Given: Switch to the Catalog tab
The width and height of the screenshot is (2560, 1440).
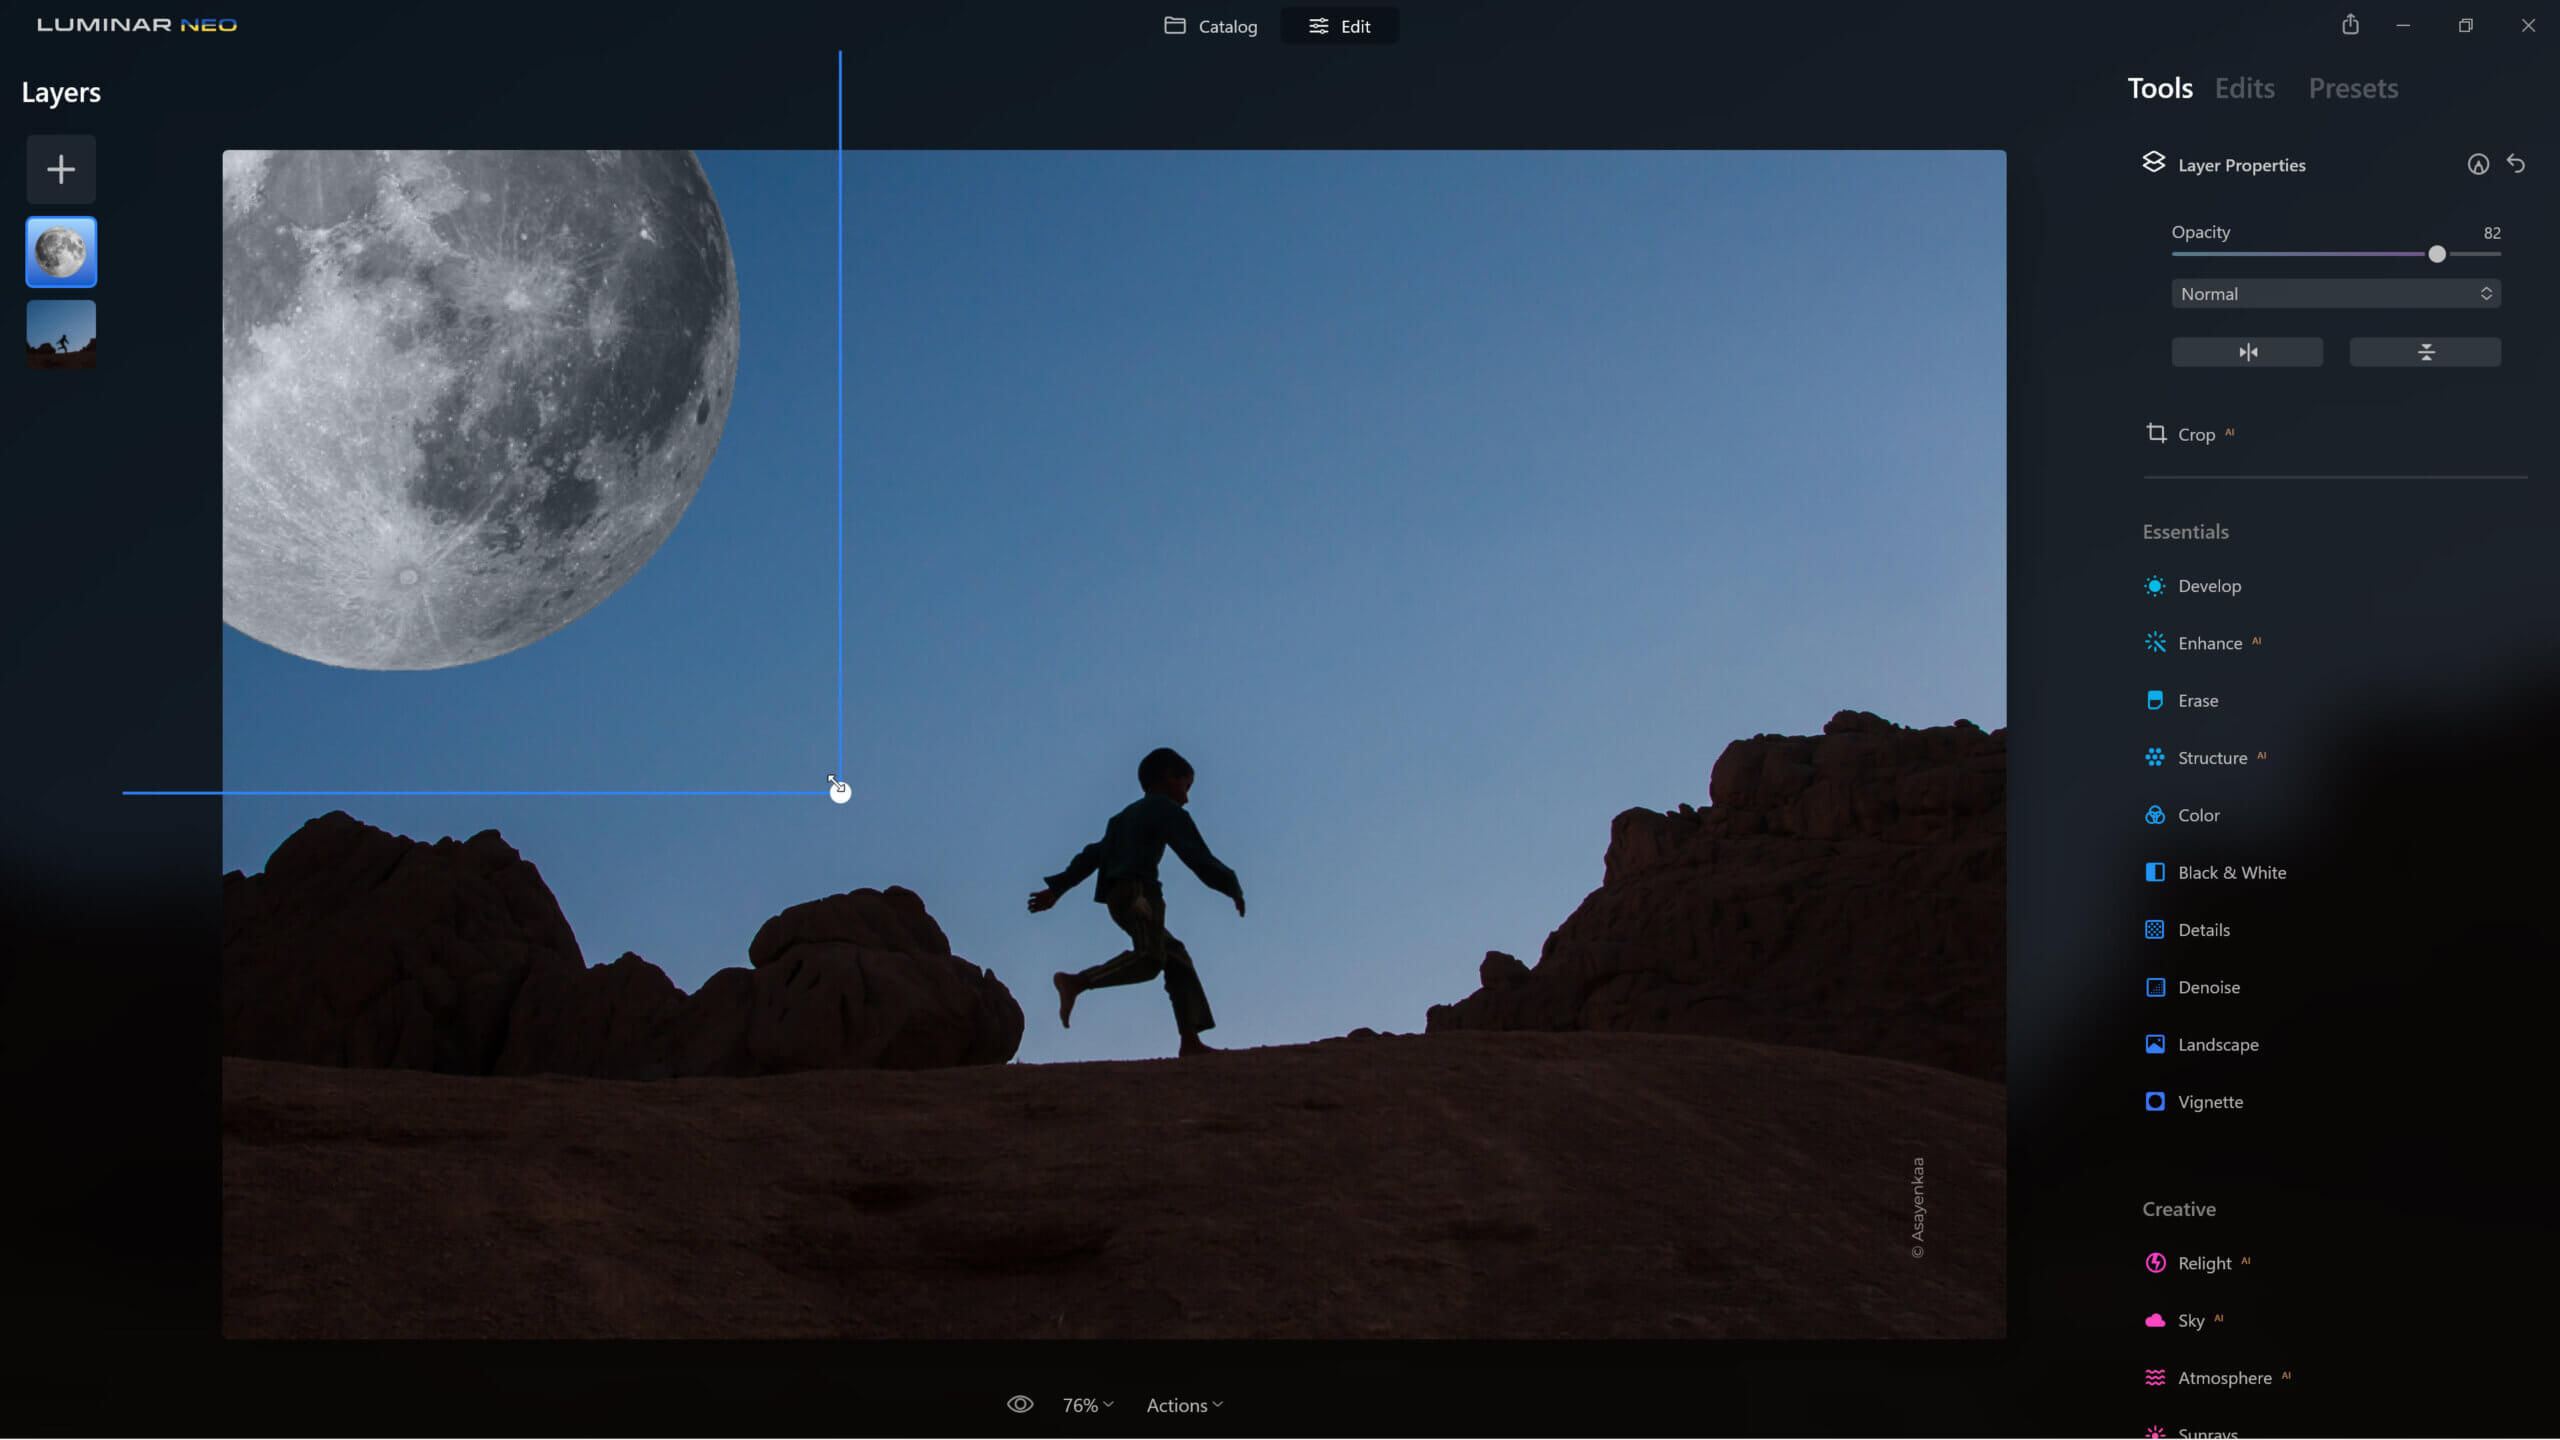Looking at the screenshot, I should pos(1211,26).
